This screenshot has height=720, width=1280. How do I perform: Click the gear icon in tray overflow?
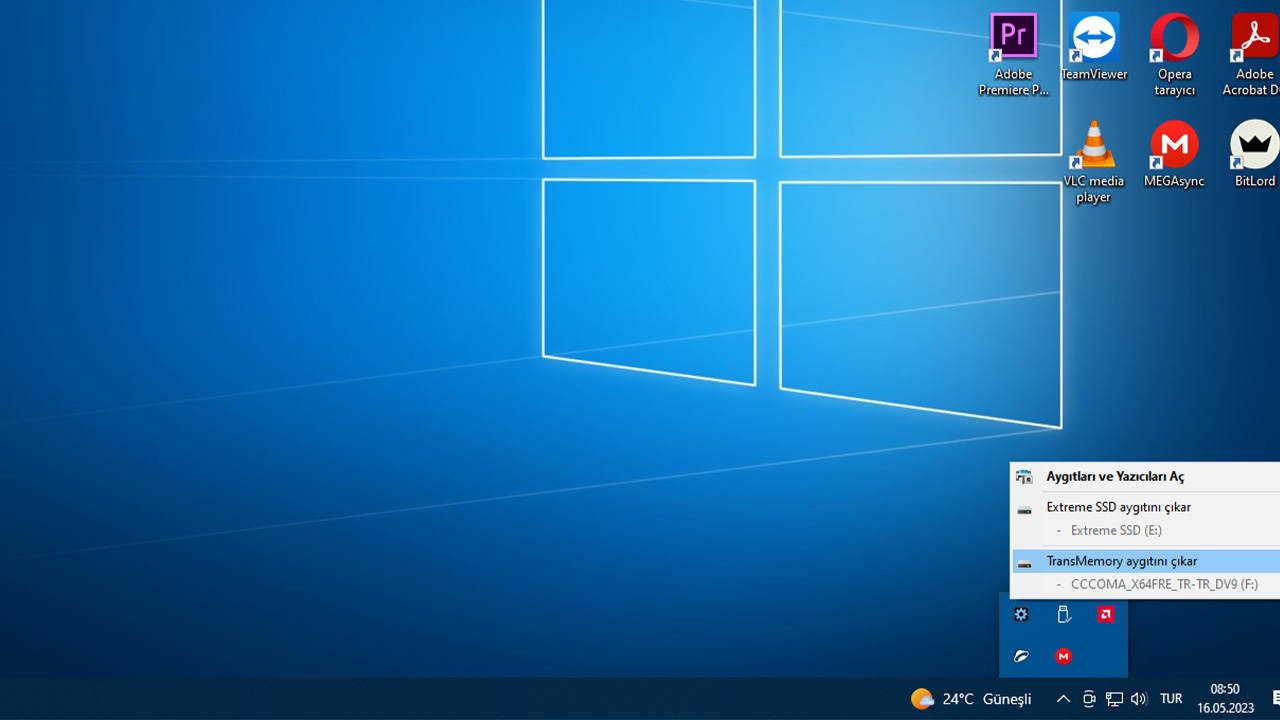[1021, 614]
